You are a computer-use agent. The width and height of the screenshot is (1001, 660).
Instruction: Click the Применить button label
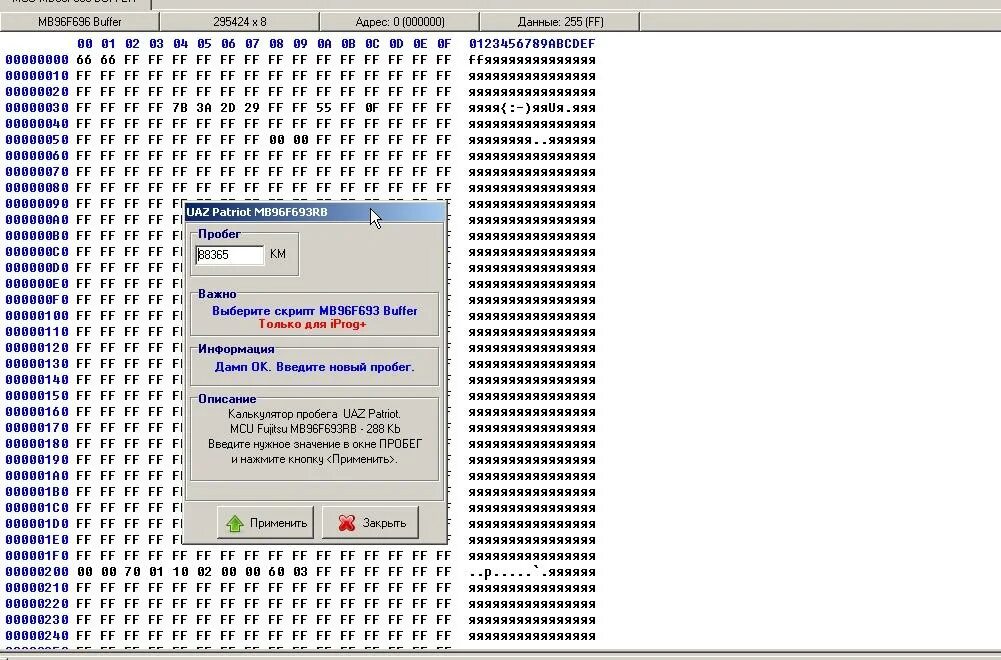click(278, 523)
